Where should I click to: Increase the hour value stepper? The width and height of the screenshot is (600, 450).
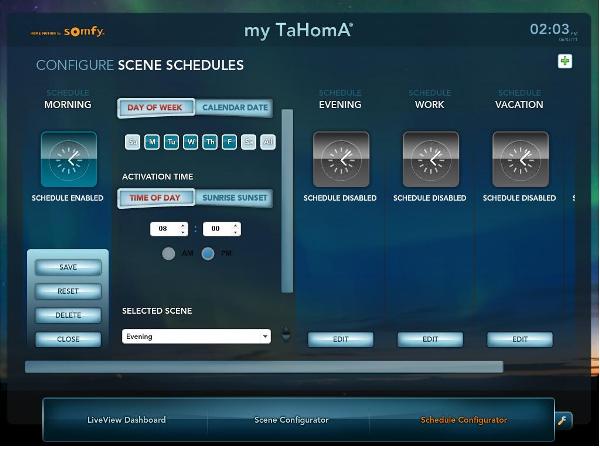[x=183, y=225]
